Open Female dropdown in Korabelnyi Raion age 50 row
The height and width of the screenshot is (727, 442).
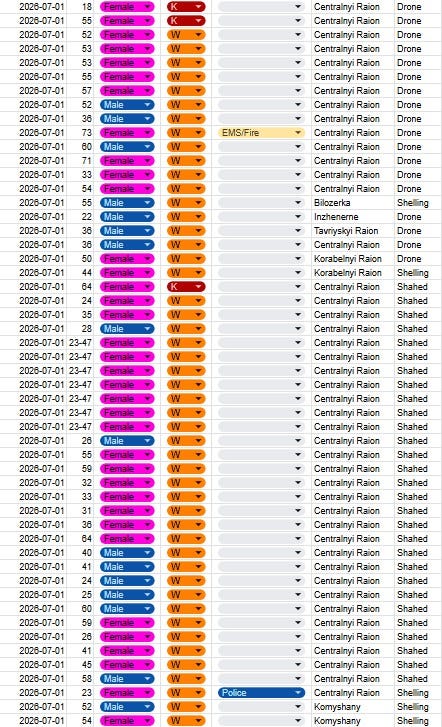127,259
